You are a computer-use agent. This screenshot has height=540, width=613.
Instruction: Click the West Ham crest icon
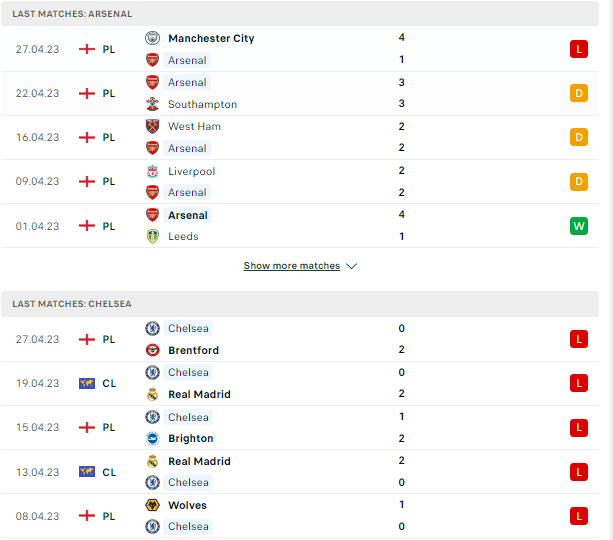(x=152, y=126)
